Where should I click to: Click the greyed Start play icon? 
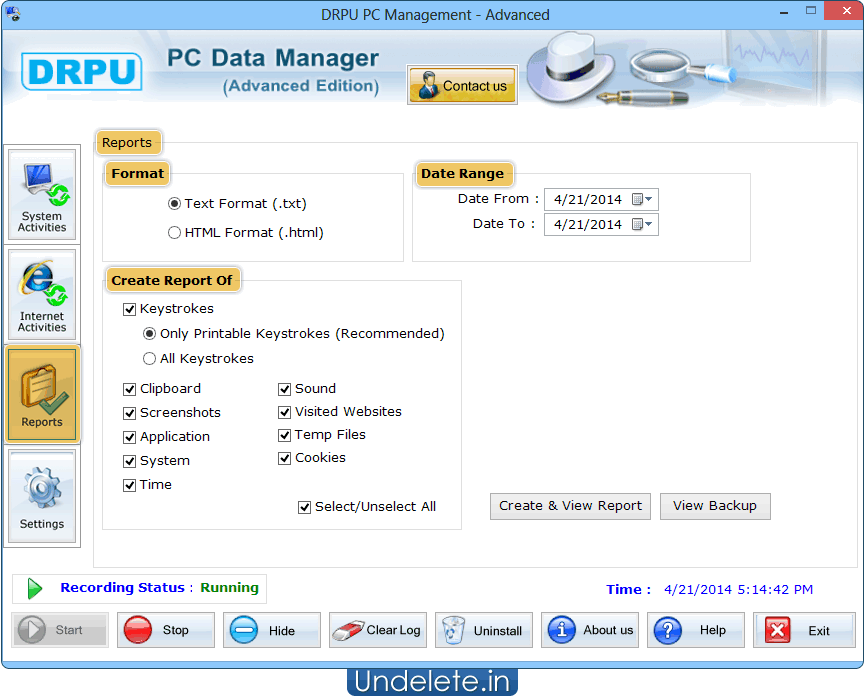pyautogui.click(x=32, y=630)
